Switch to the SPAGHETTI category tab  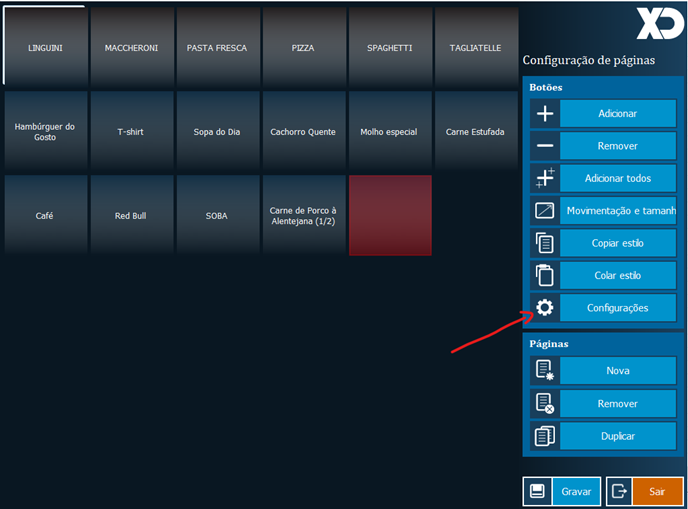click(390, 48)
